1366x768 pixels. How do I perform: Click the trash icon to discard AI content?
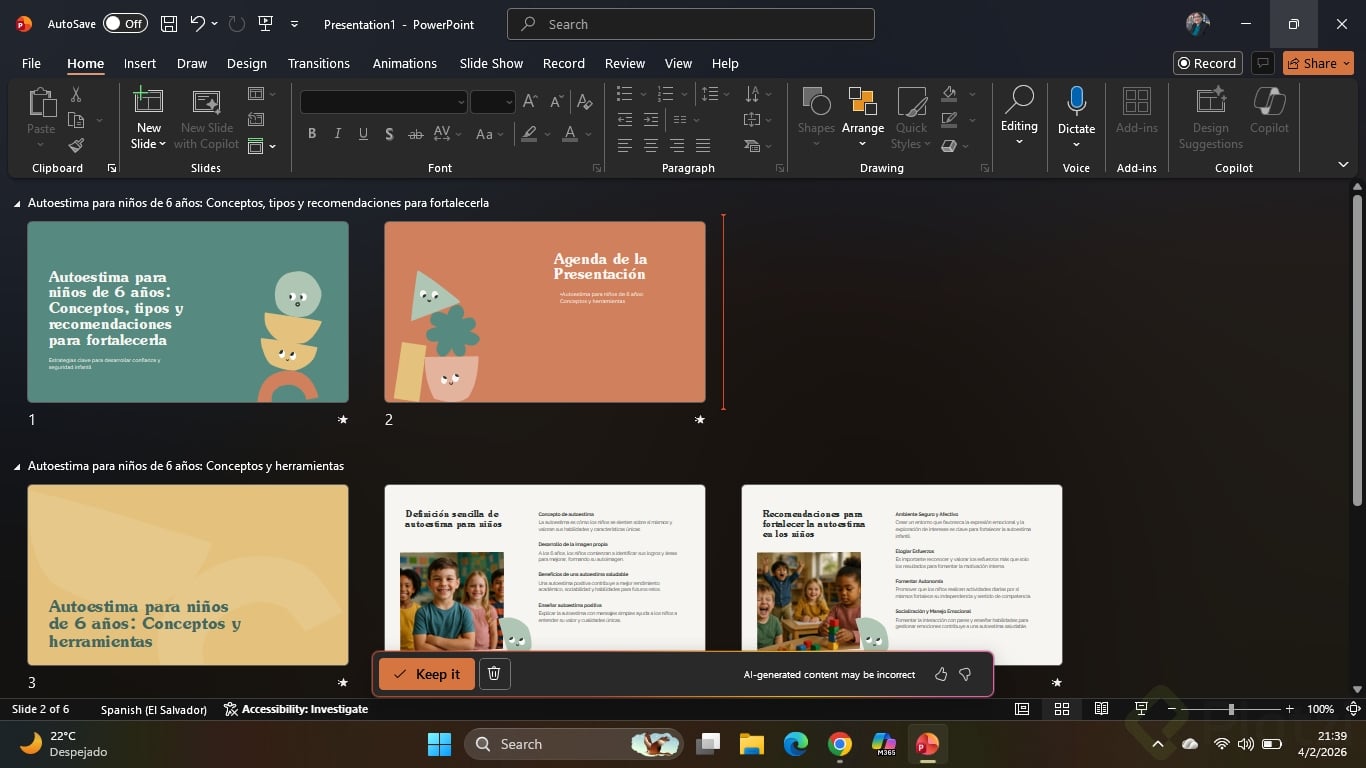click(x=494, y=674)
